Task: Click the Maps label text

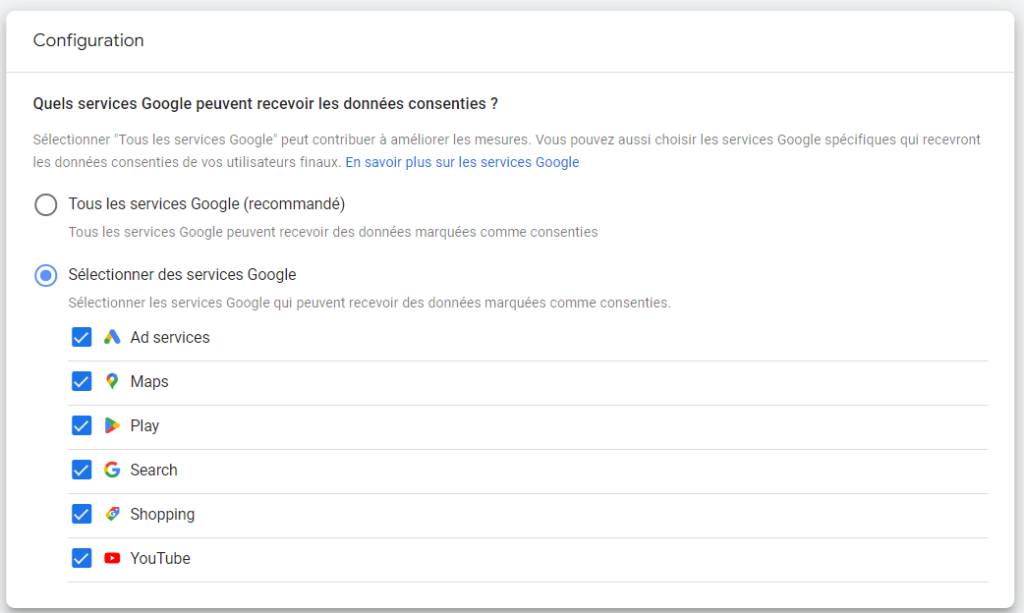Action: click(150, 382)
